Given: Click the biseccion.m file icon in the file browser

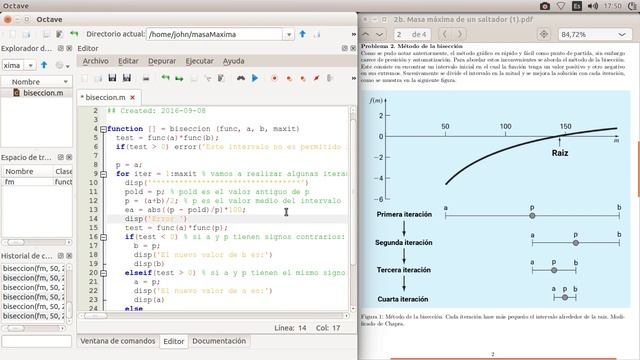Looking at the screenshot, I should (16, 93).
